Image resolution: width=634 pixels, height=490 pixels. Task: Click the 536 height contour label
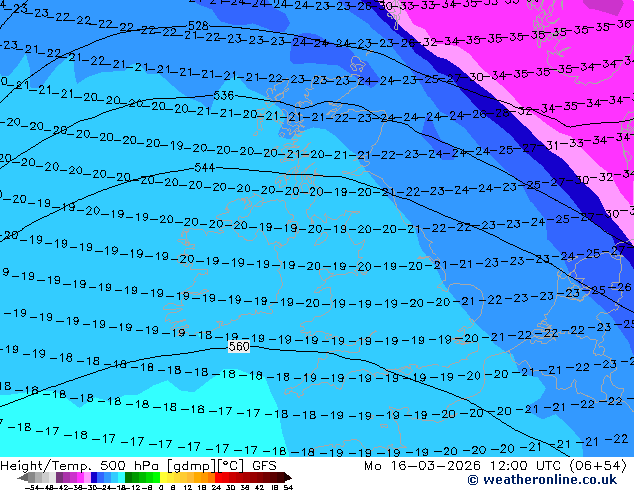[224, 95]
